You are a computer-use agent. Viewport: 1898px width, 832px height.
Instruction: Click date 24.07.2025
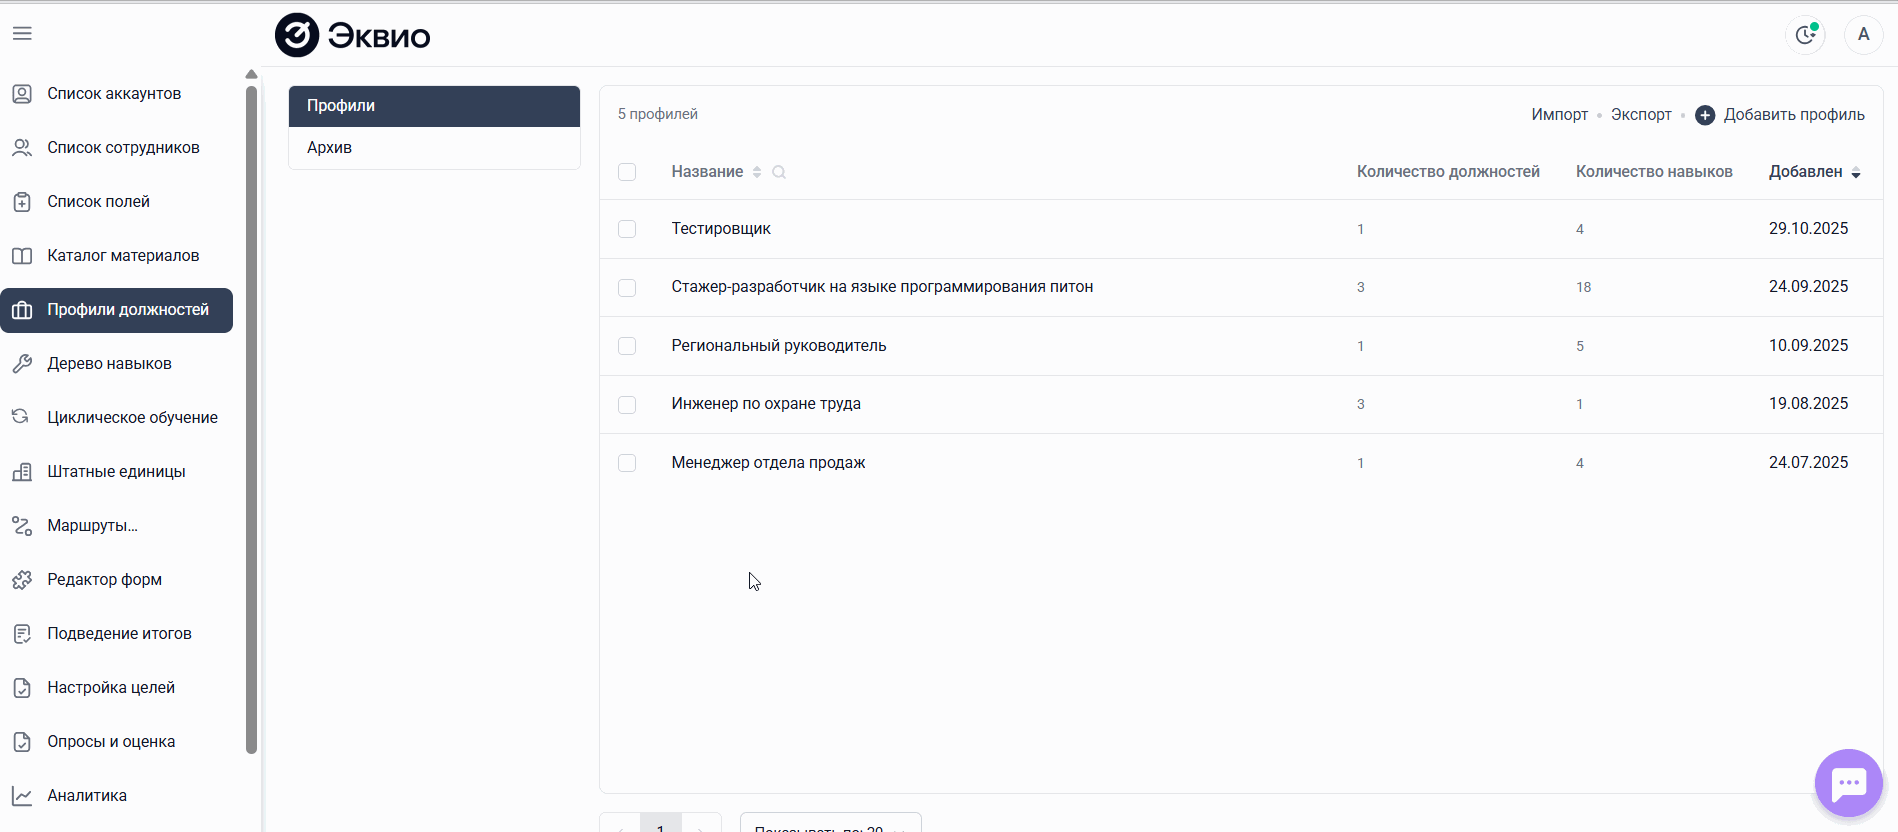(1808, 463)
